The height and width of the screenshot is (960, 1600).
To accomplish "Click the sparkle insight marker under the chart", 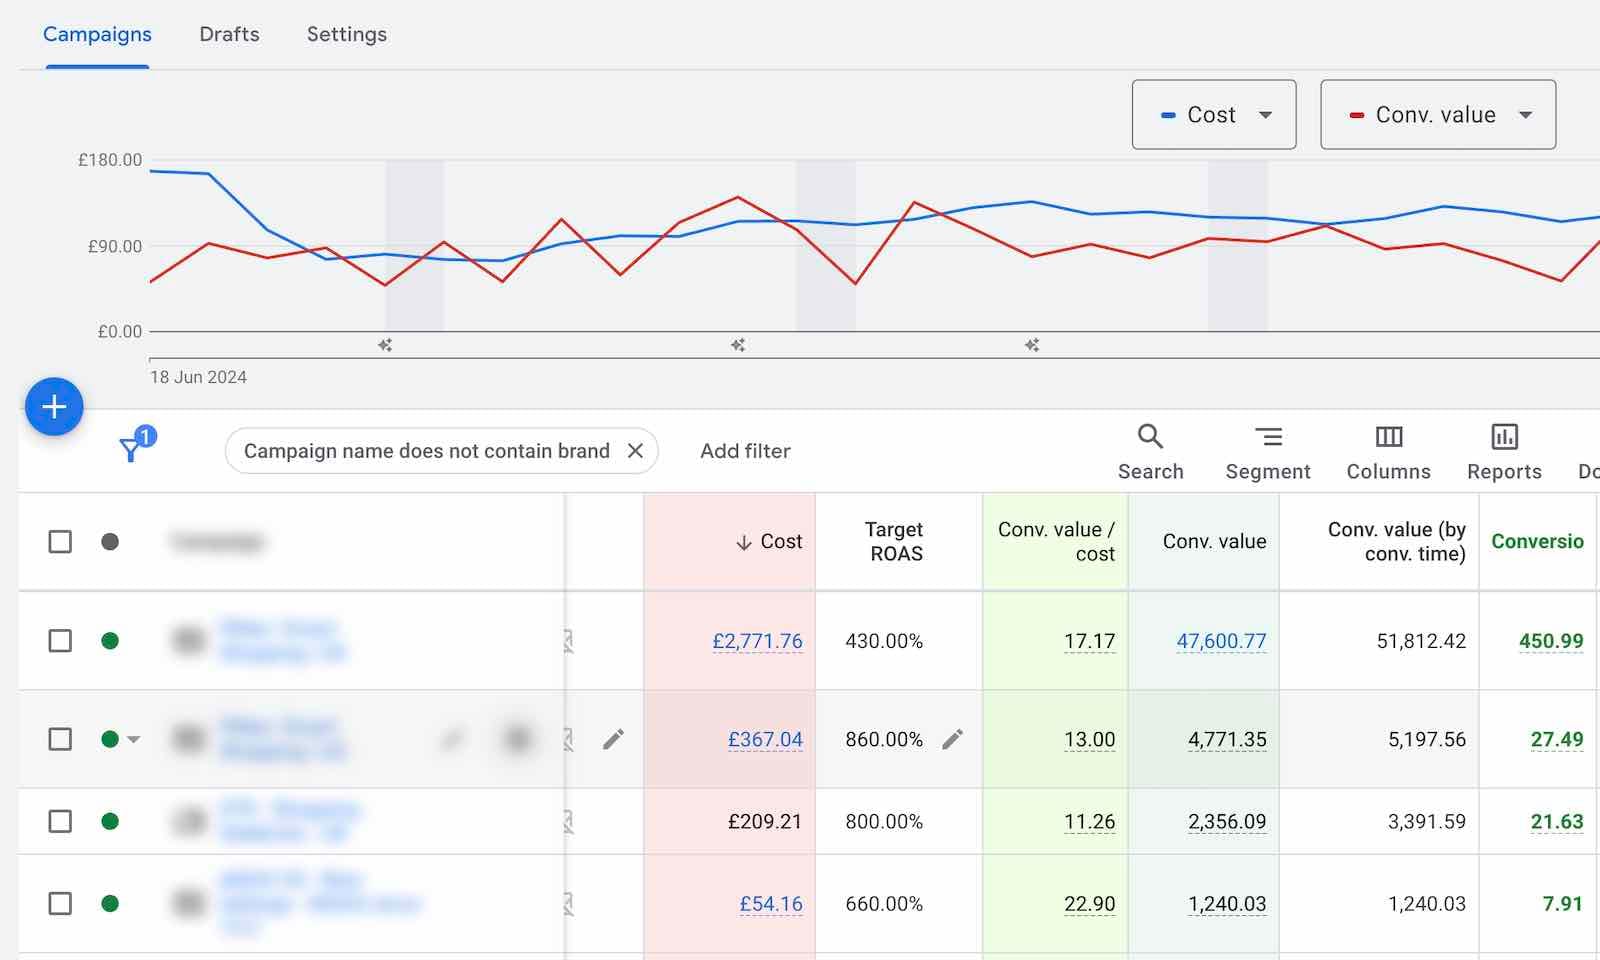I will pos(385,344).
